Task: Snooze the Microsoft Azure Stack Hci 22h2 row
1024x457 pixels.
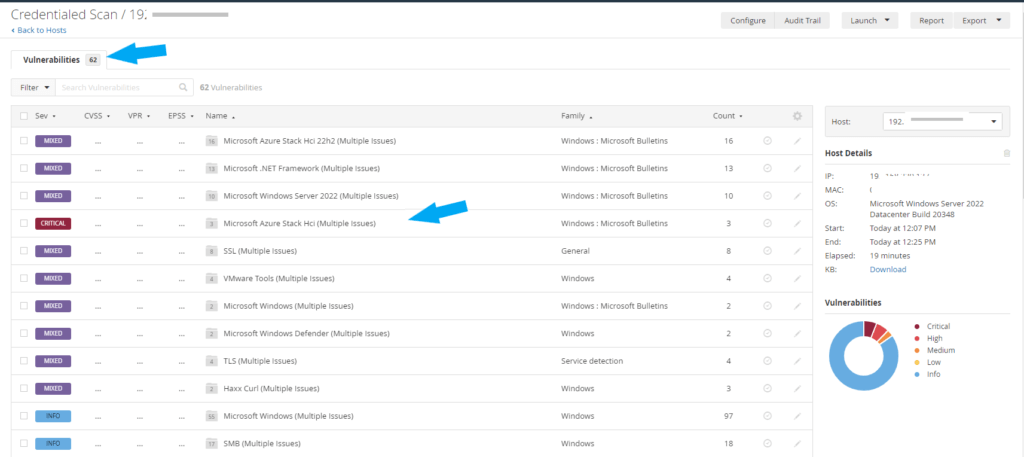Action: 768,141
